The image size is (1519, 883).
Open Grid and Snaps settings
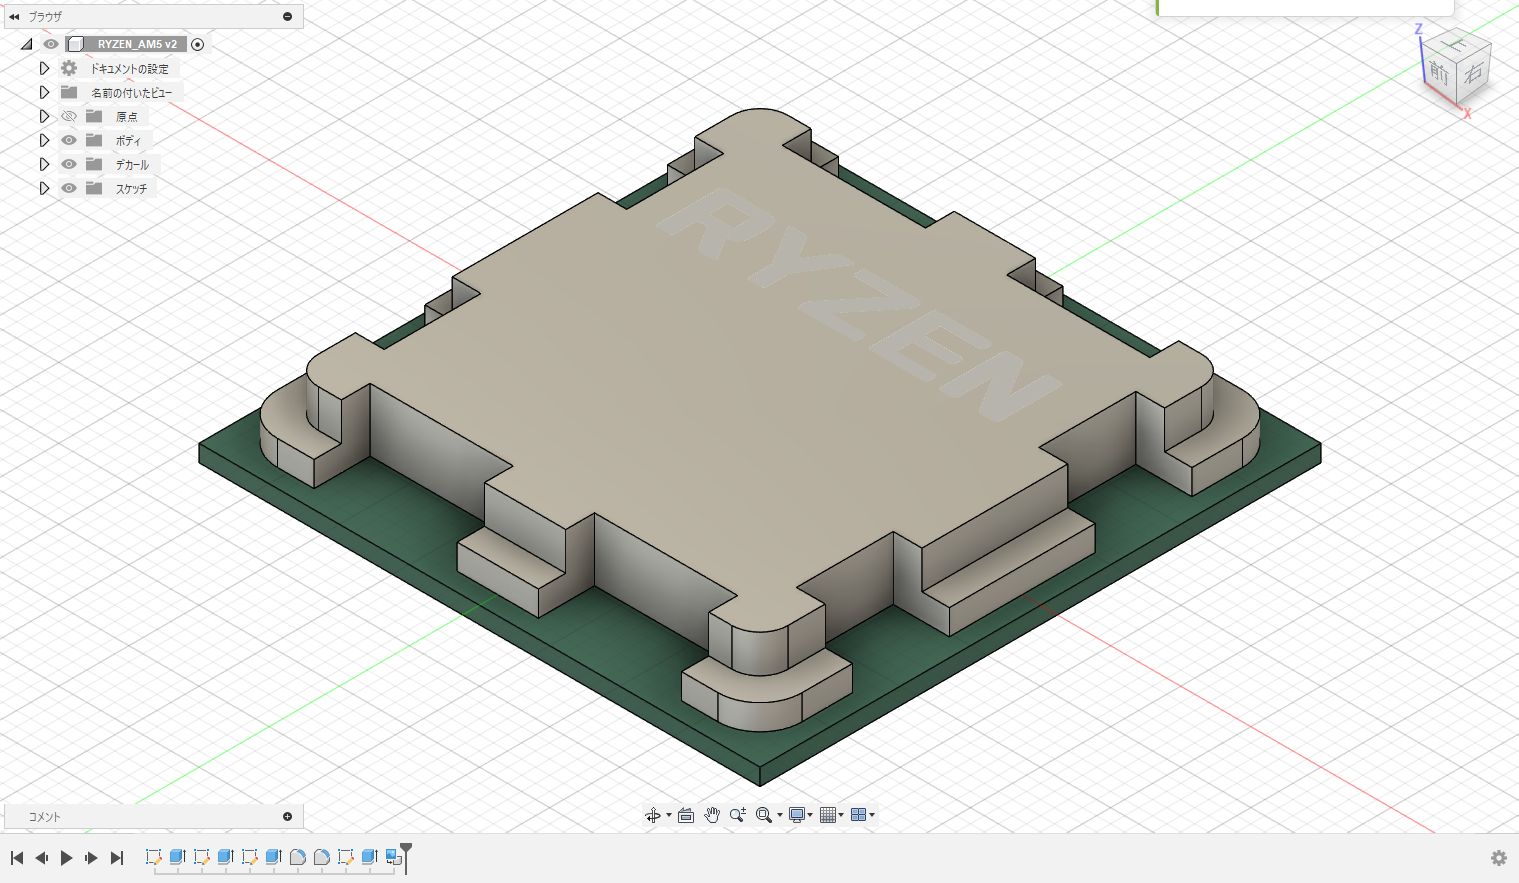828,815
